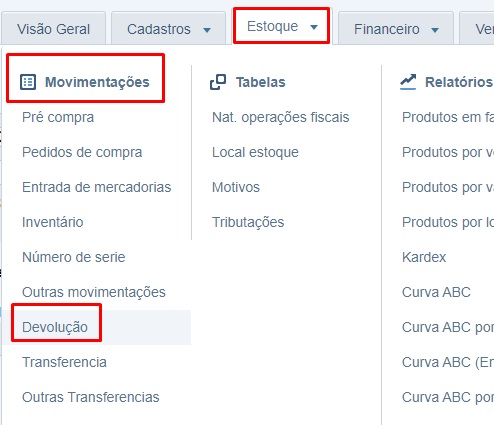Screen dimensions: 494x425
Task: Open Nat. operações fiscais table
Action: 281,117
